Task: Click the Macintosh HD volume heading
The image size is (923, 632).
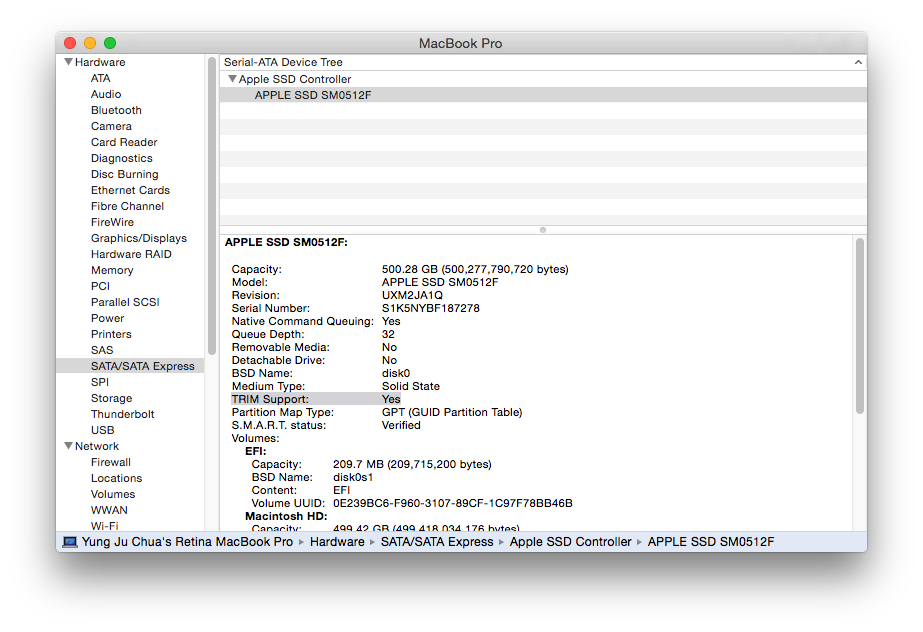Action: coord(287,516)
